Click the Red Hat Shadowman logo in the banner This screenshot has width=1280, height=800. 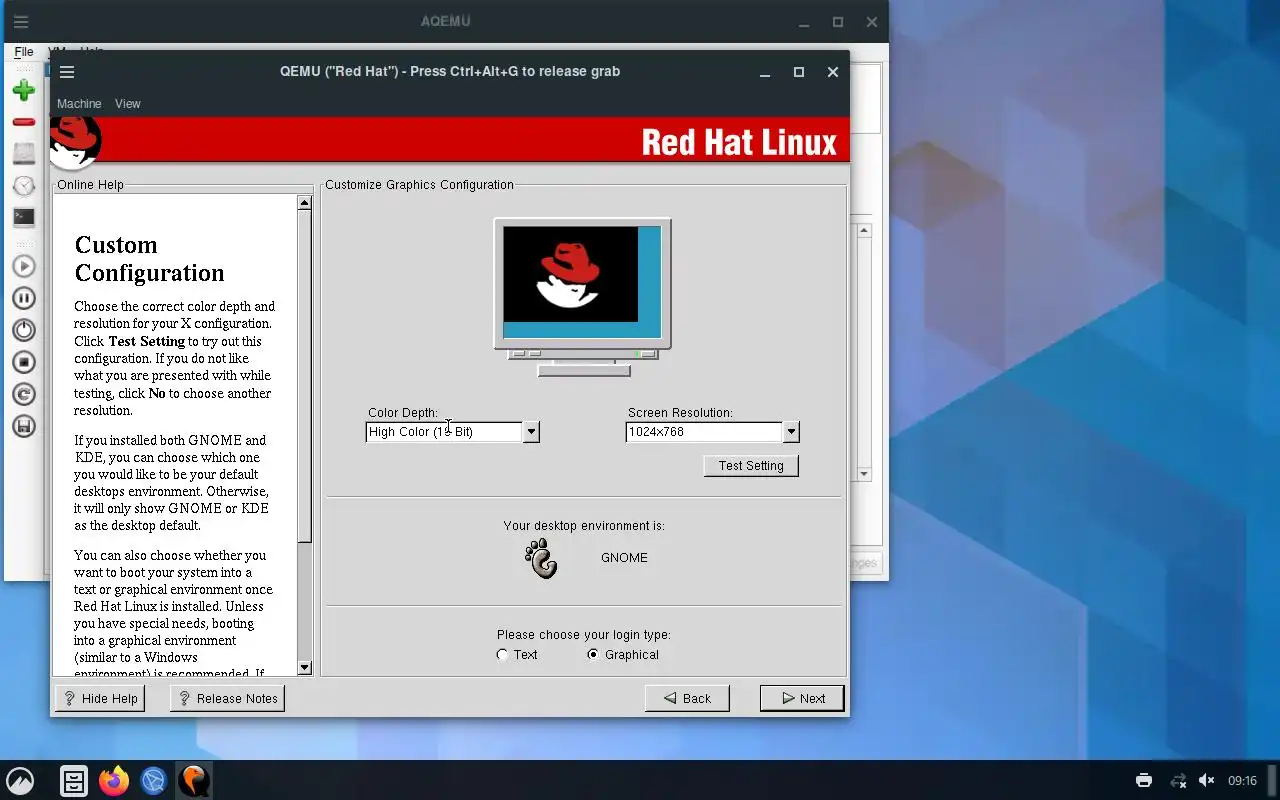(x=75, y=142)
